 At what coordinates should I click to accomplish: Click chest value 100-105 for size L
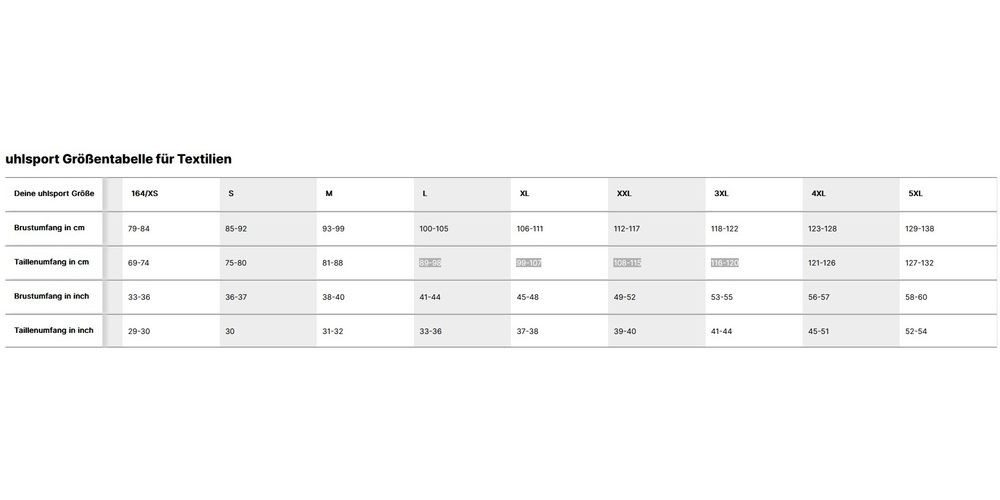(x=434, y=228)
